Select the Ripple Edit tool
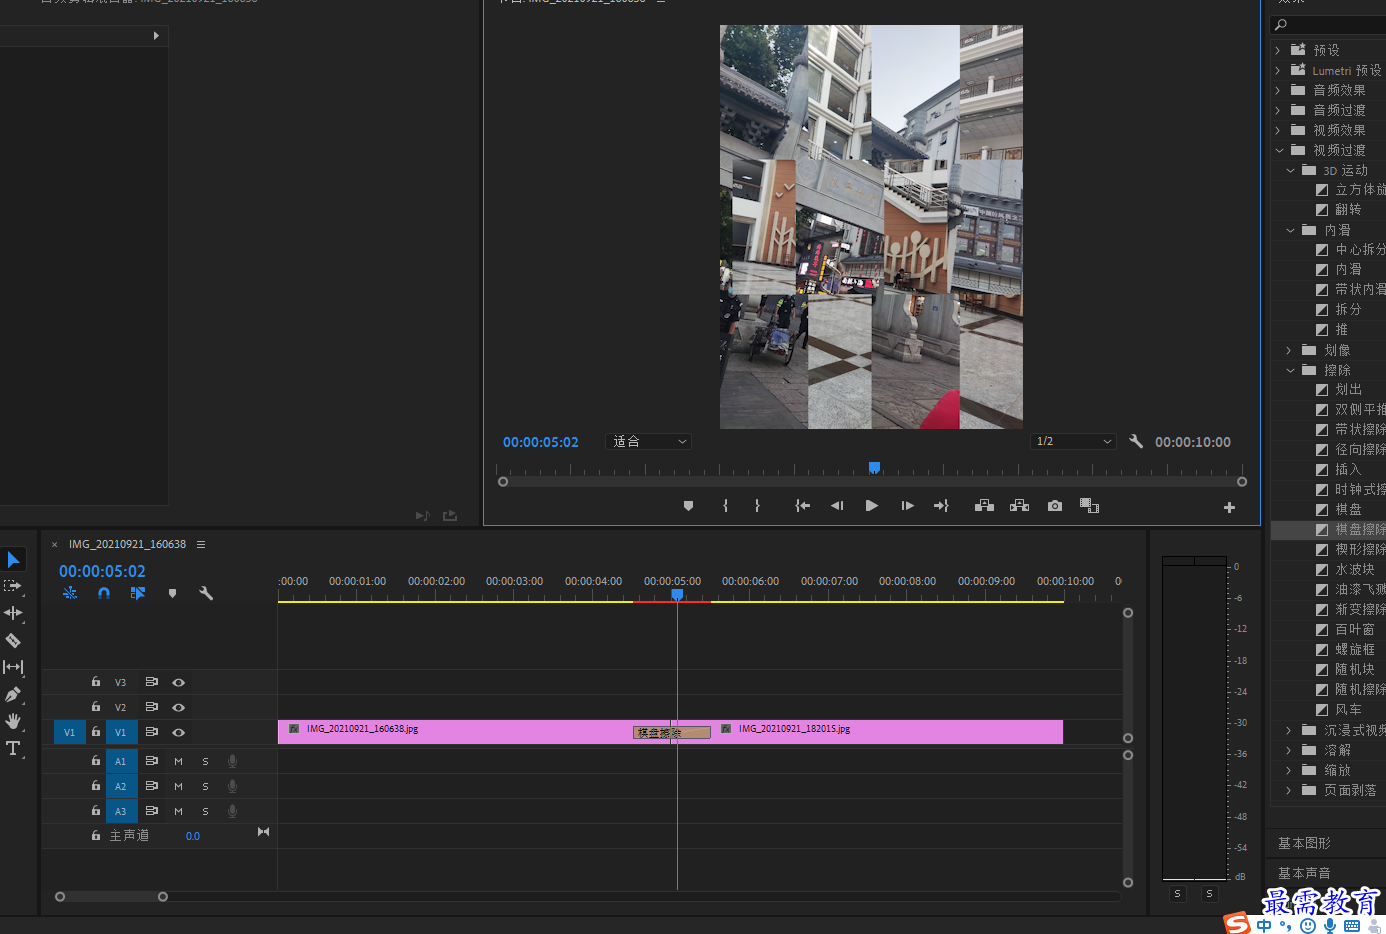Viewport: 1386px width, 934px height. 13,613
